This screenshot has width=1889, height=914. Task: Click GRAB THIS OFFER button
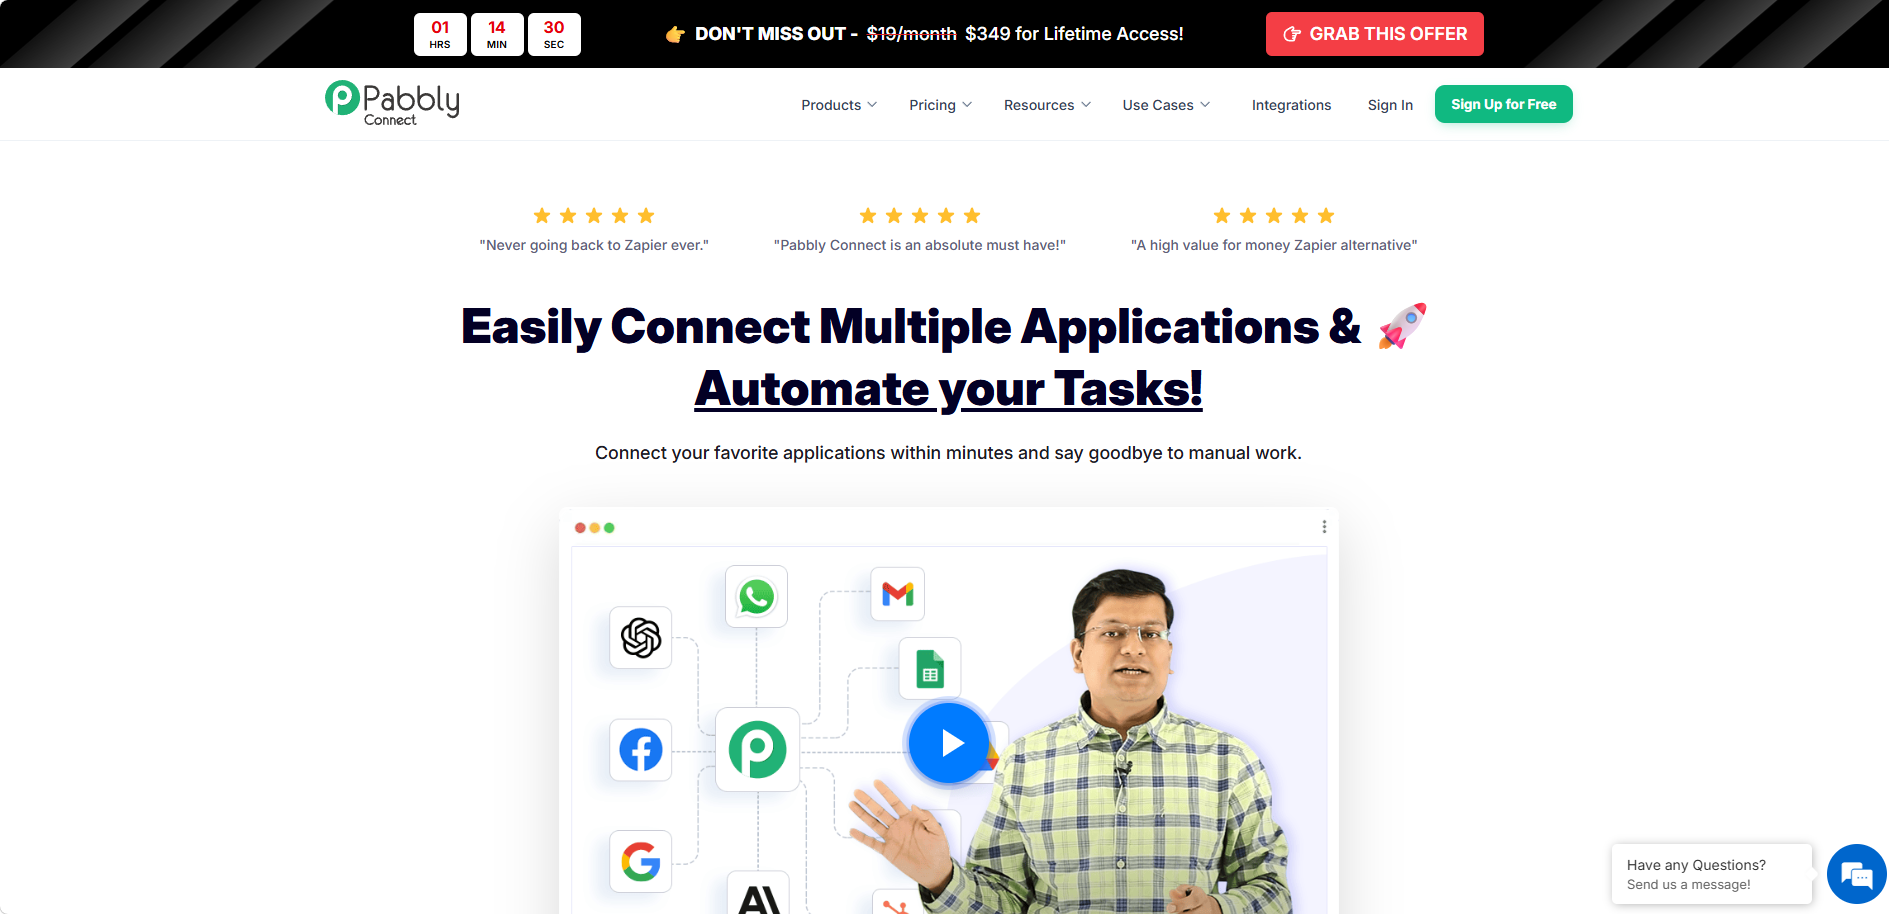point(1374,34)
